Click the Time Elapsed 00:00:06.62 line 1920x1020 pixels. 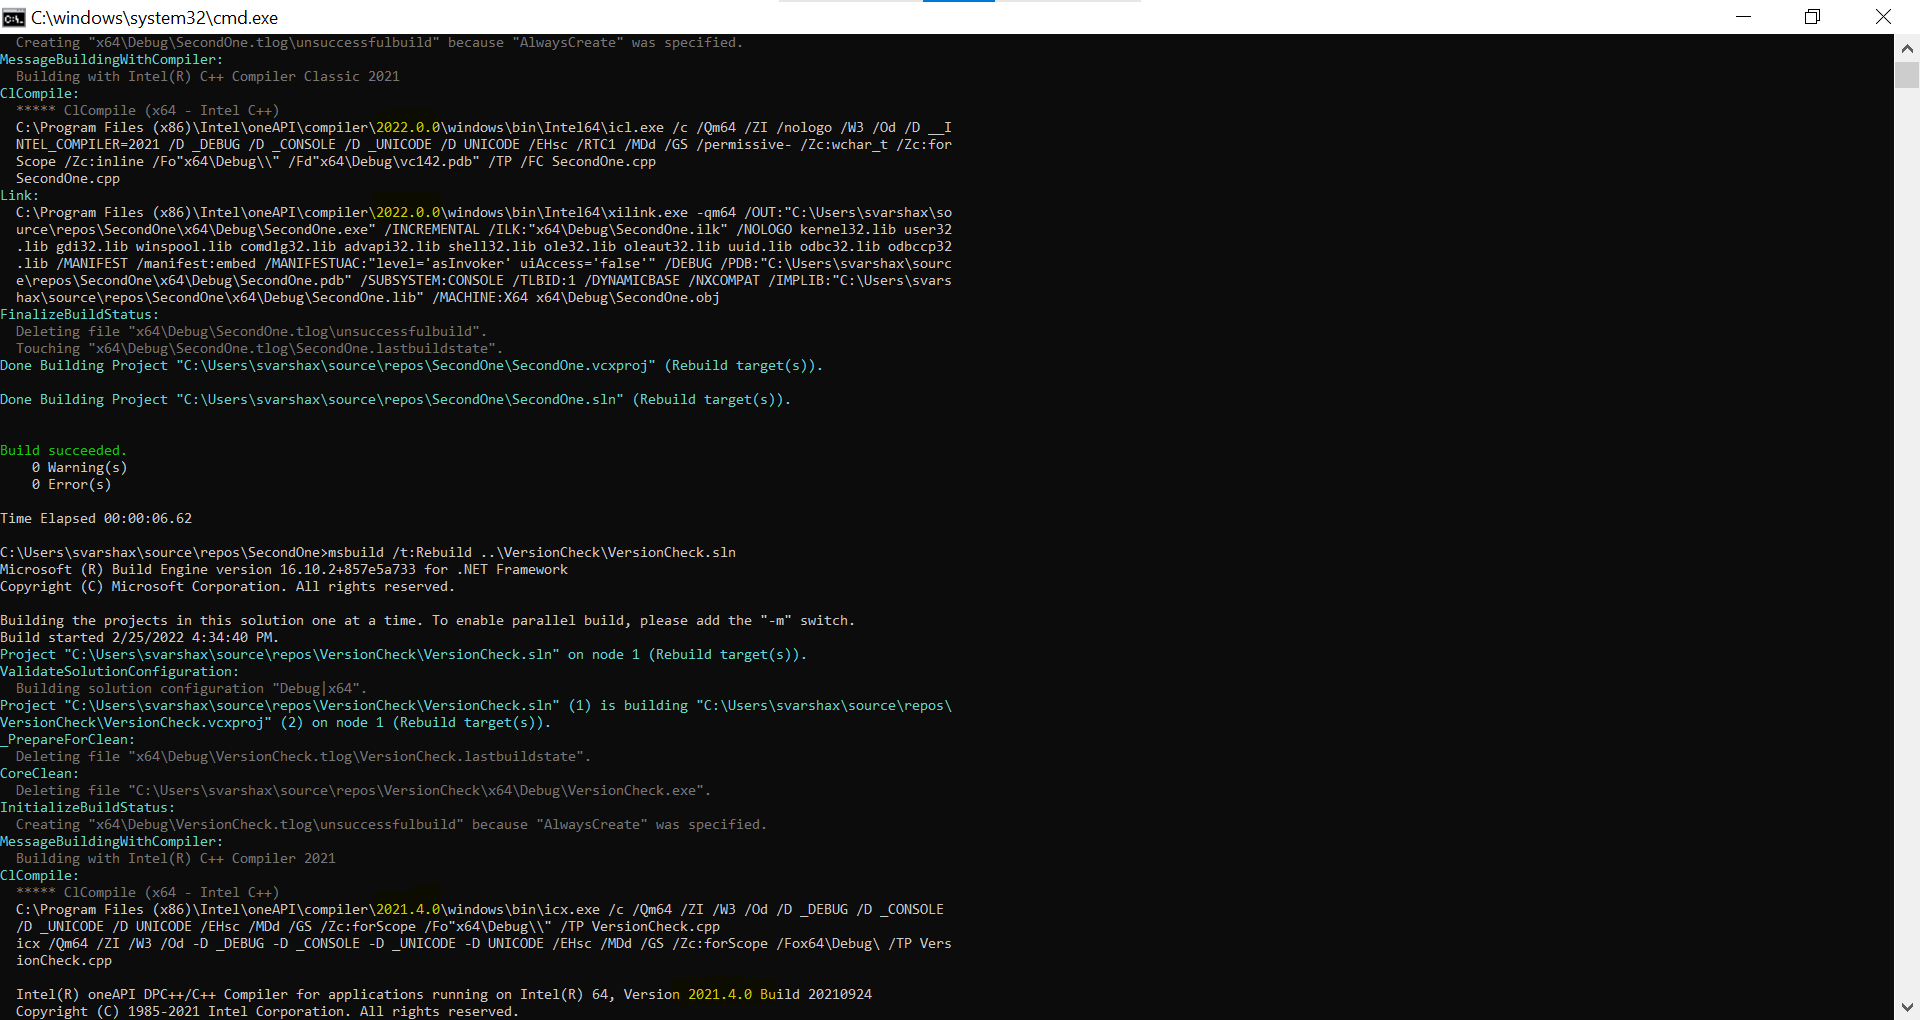coord(95,518)
